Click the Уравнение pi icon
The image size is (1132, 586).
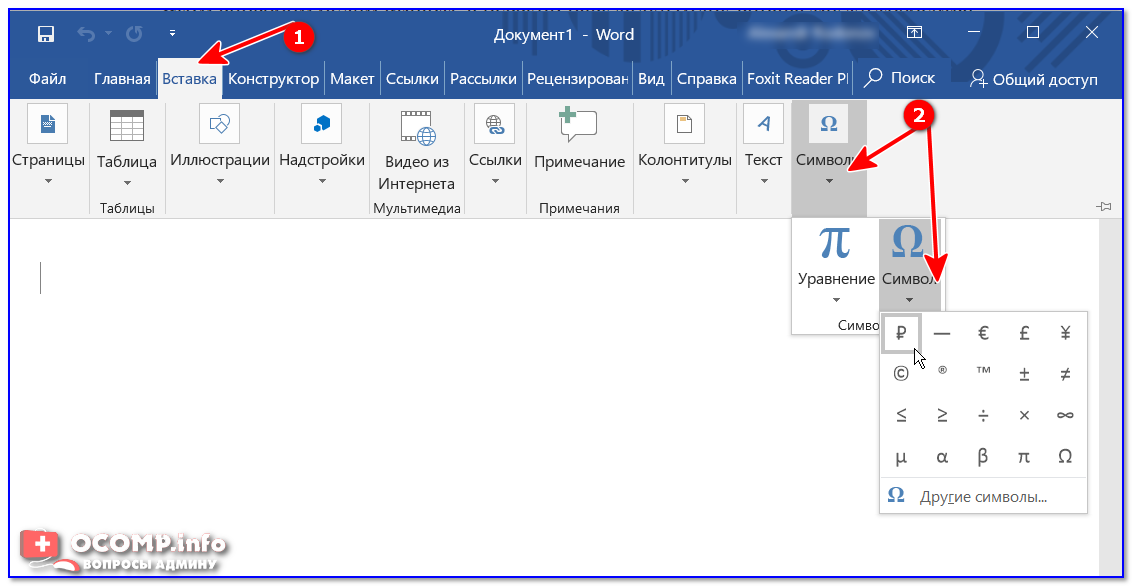(835, 242)
